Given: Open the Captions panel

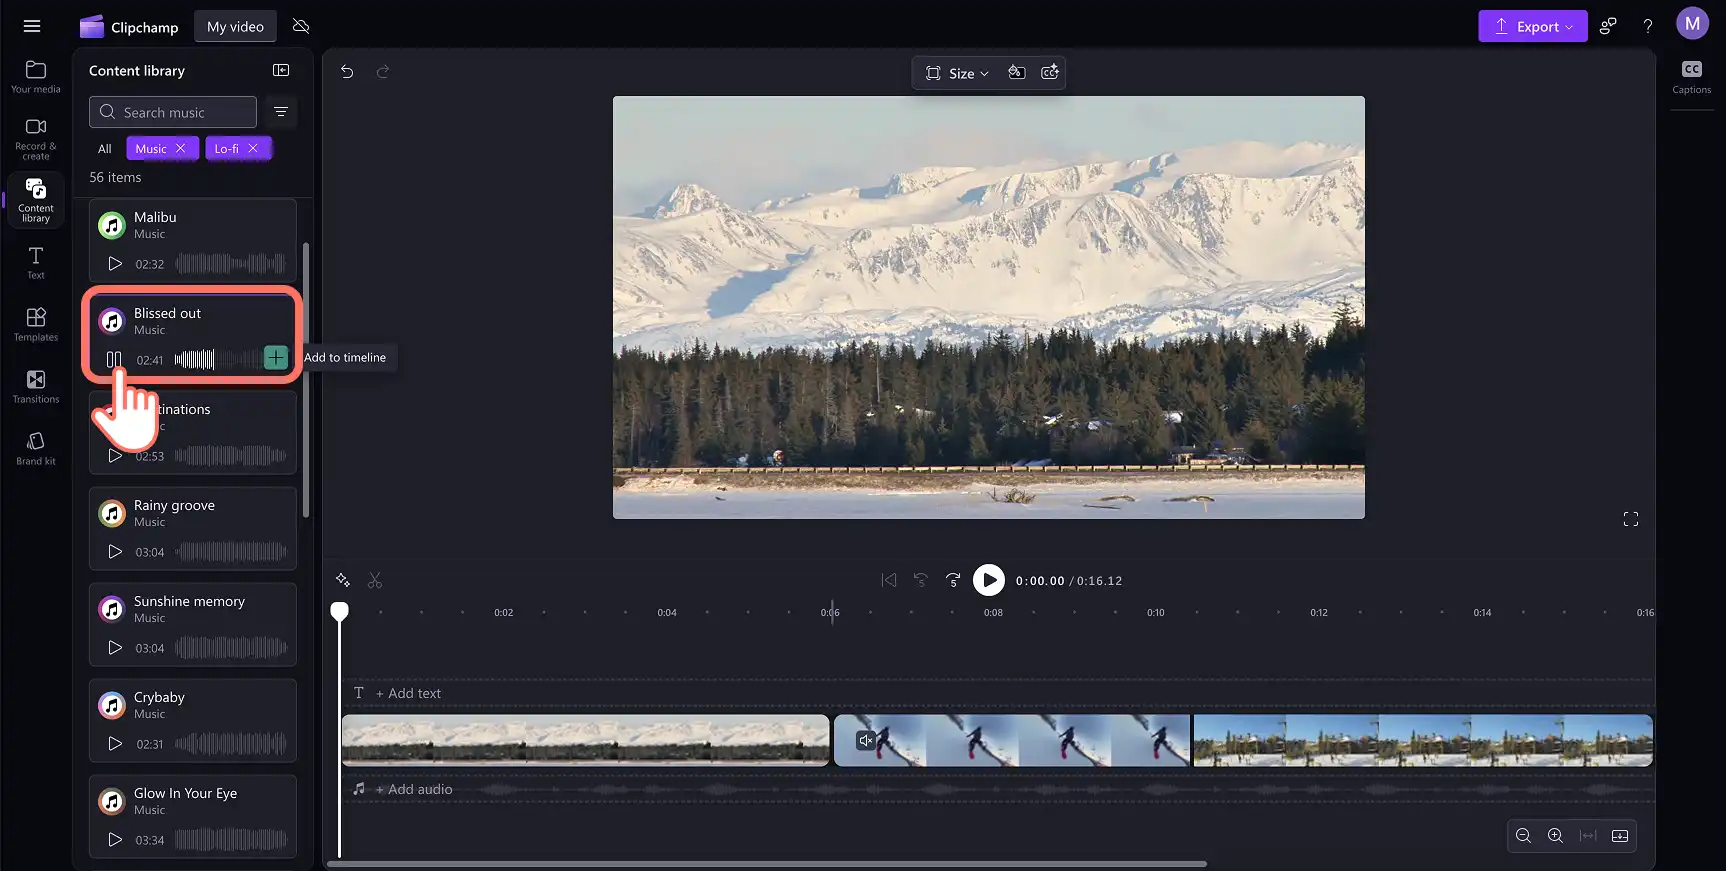Looking at the screenshot, I should pyautogui.click(x=1691, y=77).
